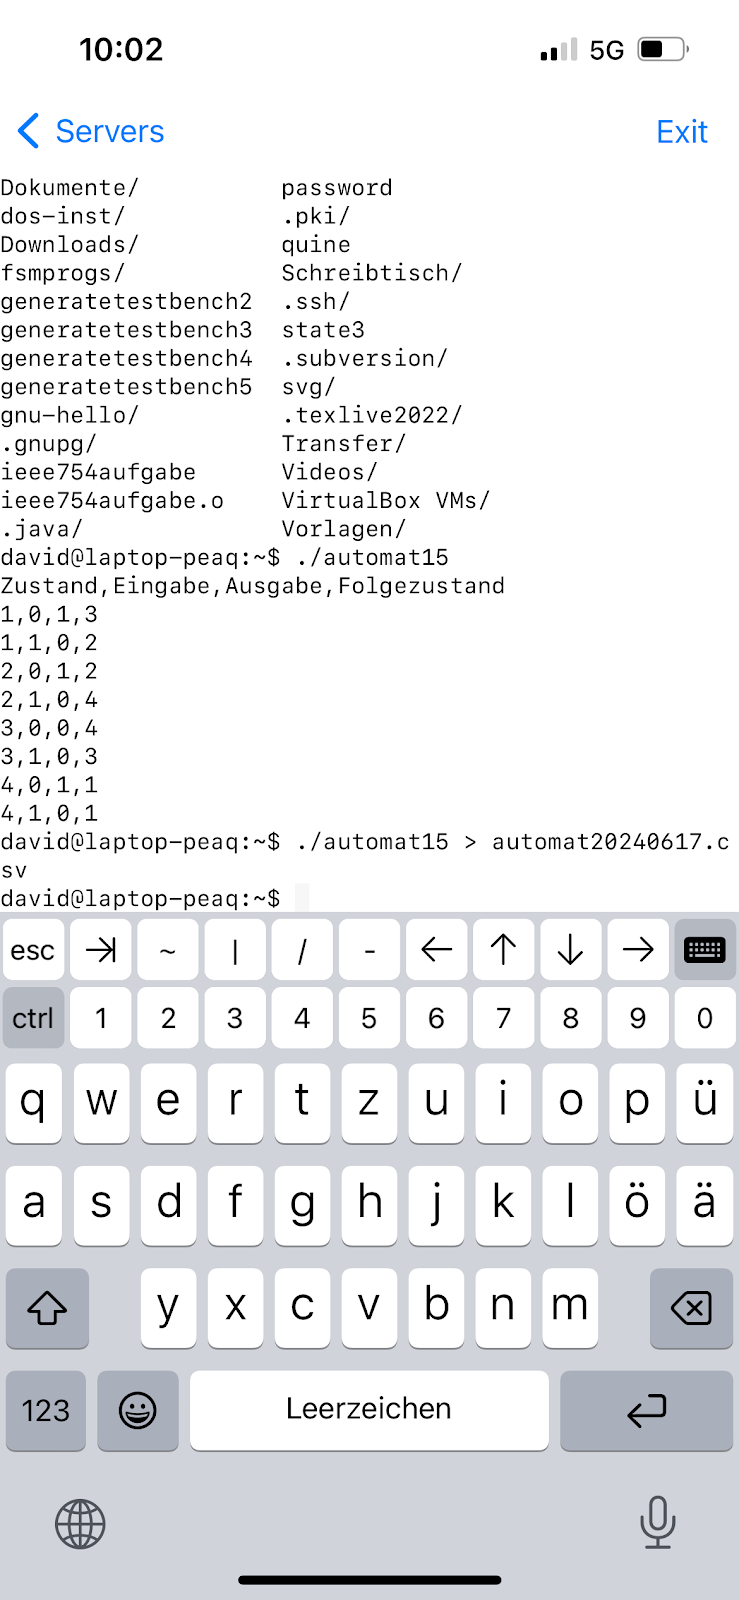Viewport: 739px width, 1600px height.
Task: Start dictation with the microphone icon
Action: pos(657,1523)
